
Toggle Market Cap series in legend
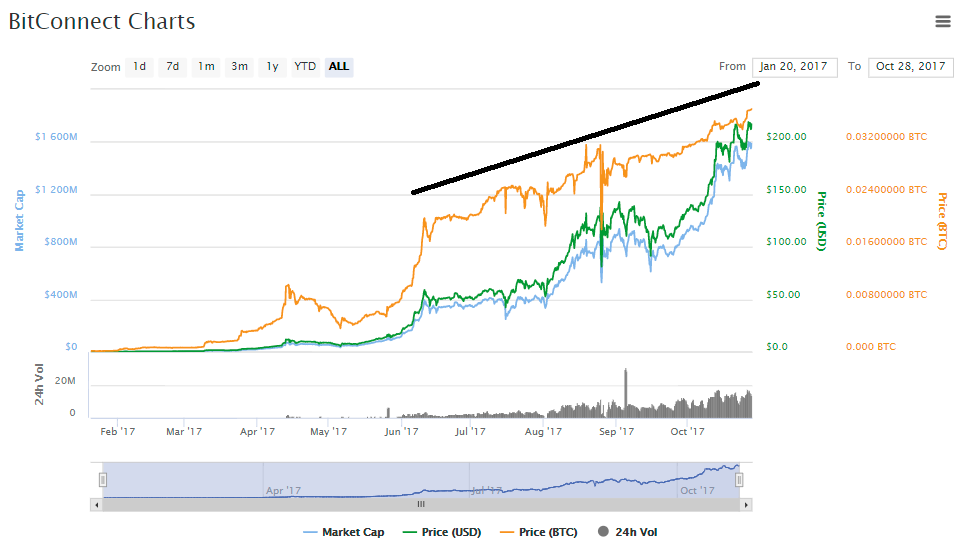[344, 532]
